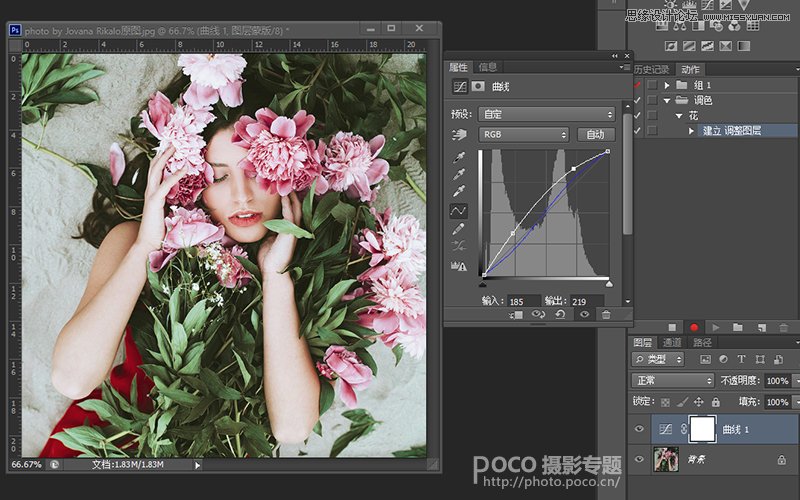Viewport: 800px width, 500px height.
Task: Open the 填充 fill slider arrow
Action: tap(796, 402)
